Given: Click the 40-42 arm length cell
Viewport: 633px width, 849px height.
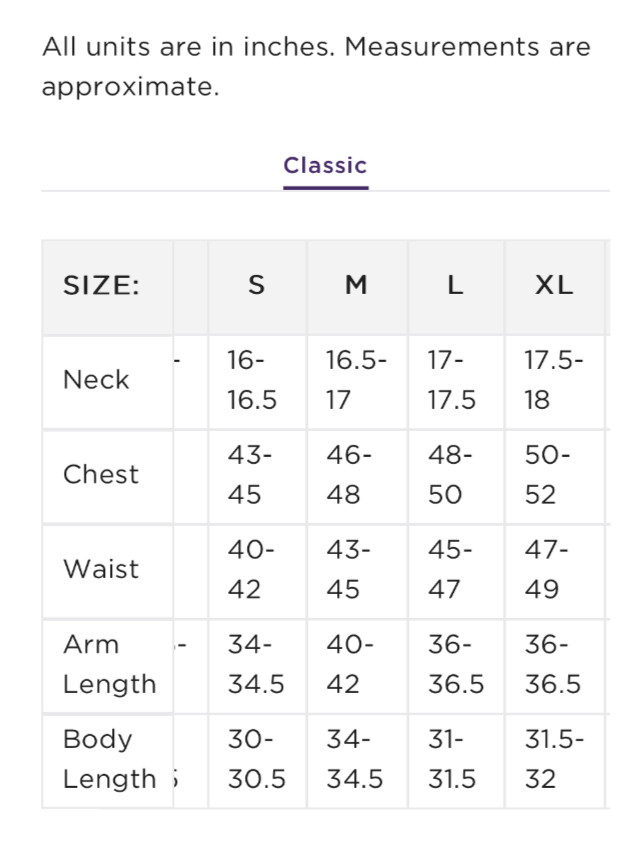Looking at the screenshot, I should (x=350, y=664).
